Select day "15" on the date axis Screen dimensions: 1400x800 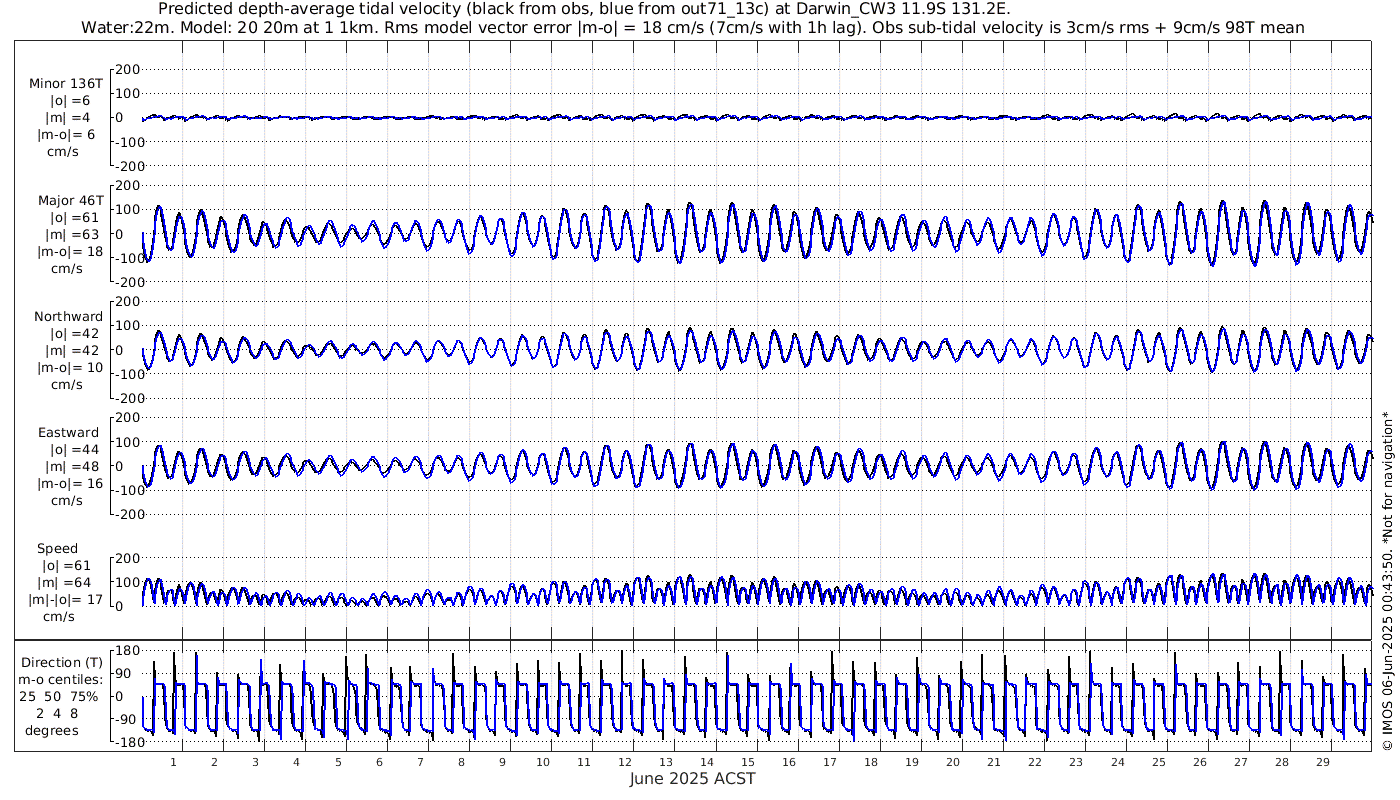click(x=748, y=762)
